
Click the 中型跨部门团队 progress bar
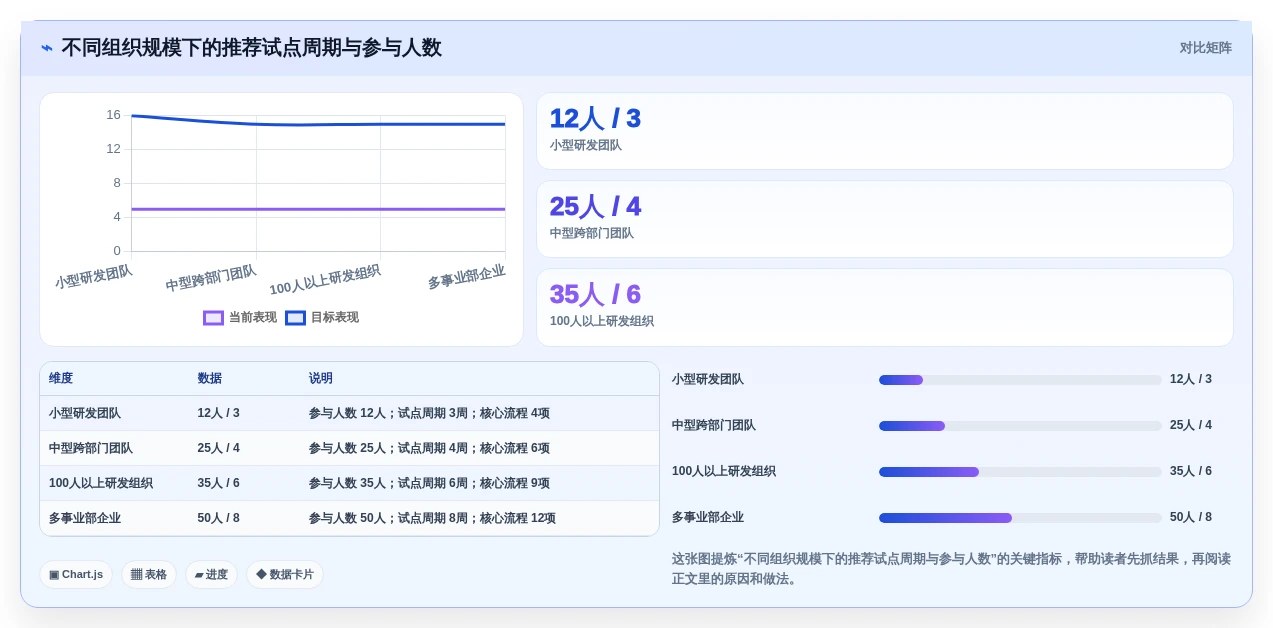point(1020,426)
